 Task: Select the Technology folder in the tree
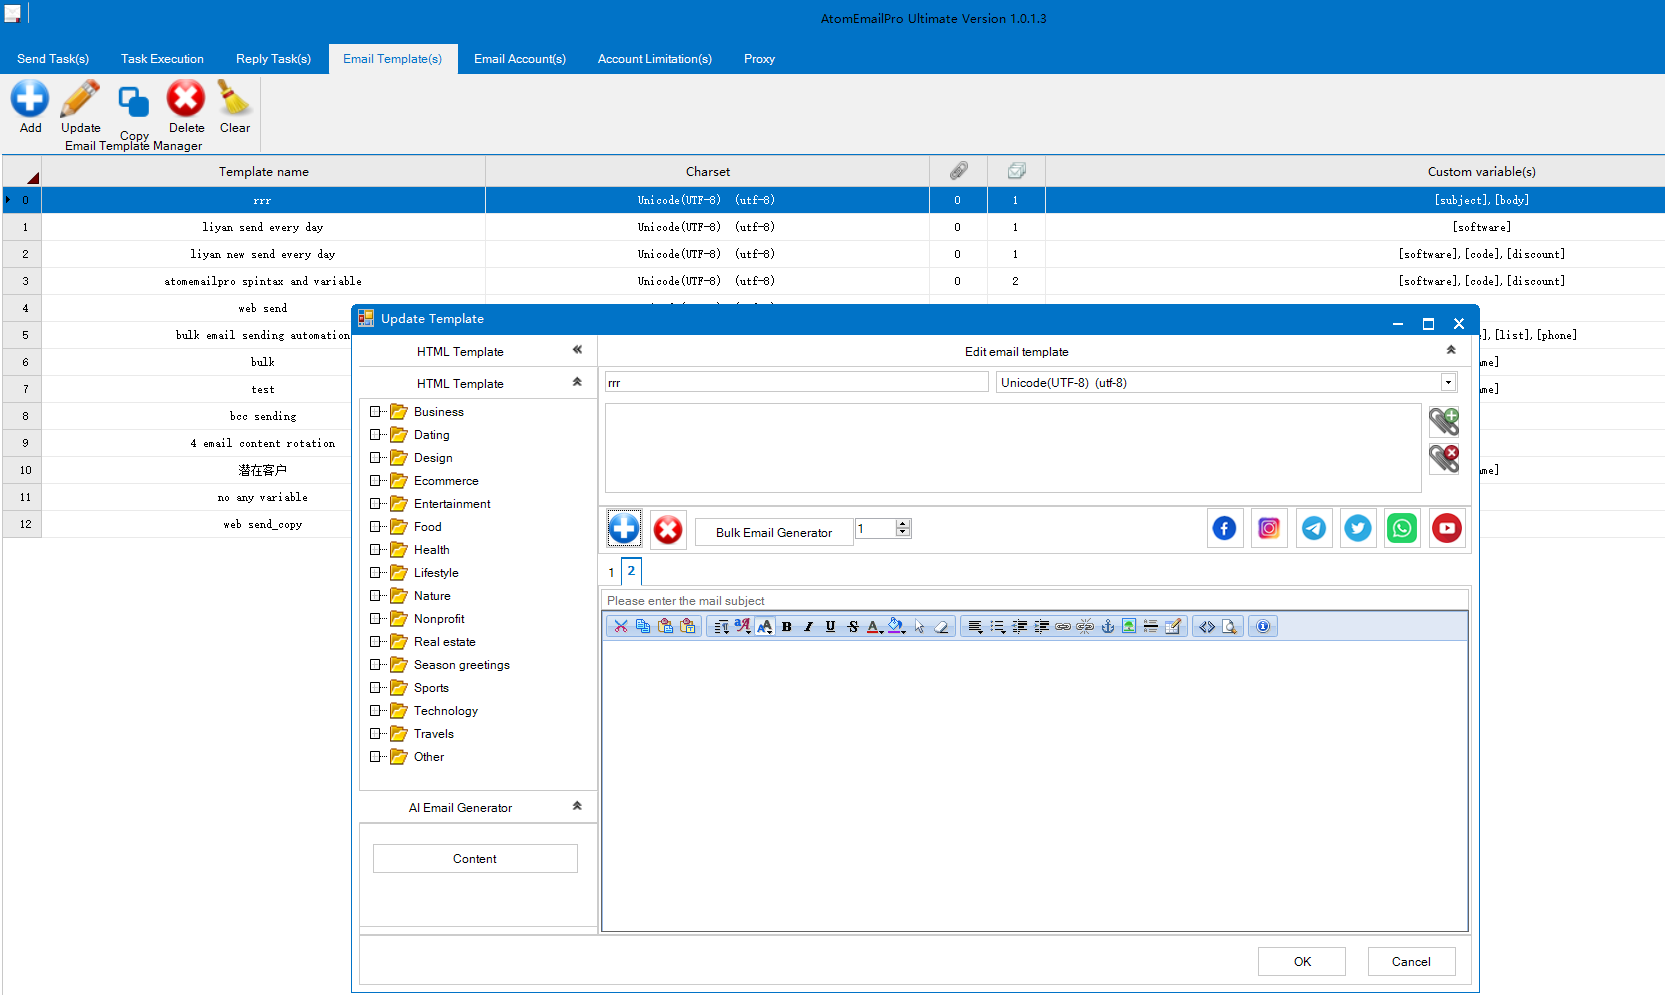pyautogui.click(x=446, y=710)
